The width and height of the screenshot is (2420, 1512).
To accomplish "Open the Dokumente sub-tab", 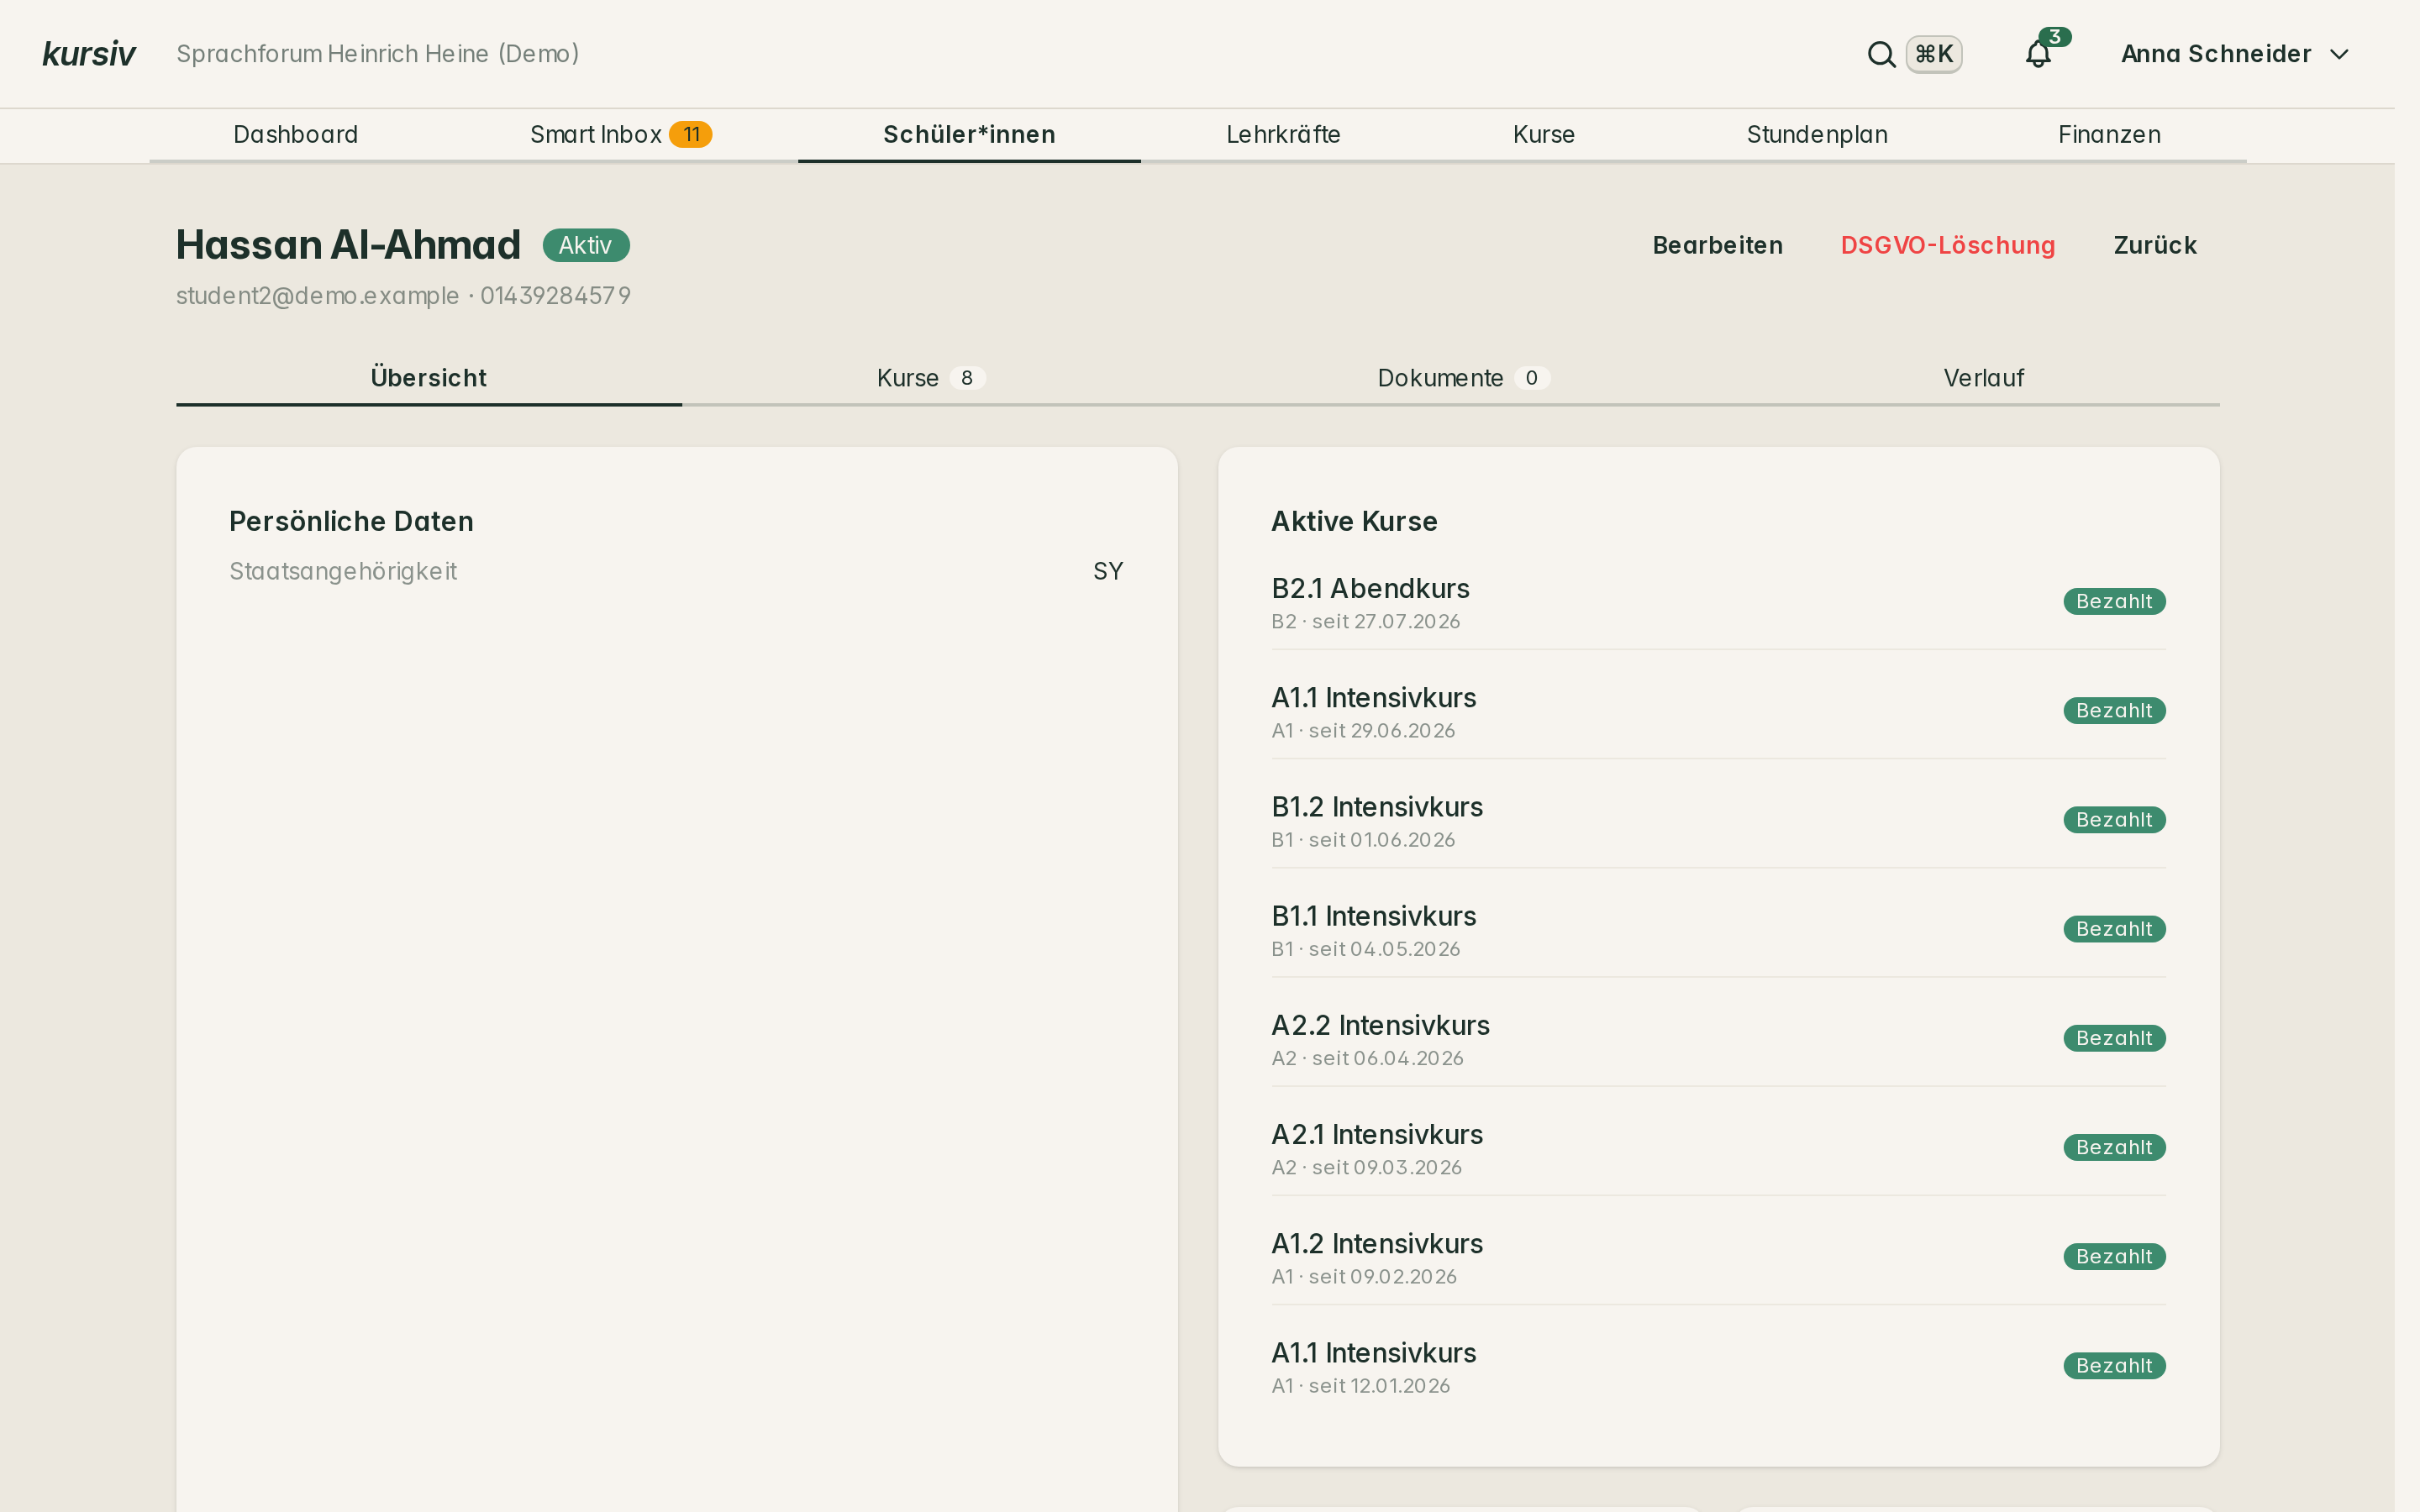I will tap(1463, 378).
